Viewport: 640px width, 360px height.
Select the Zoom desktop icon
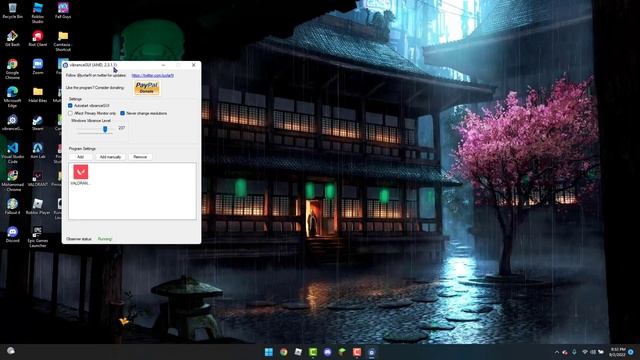click(38, 66)
